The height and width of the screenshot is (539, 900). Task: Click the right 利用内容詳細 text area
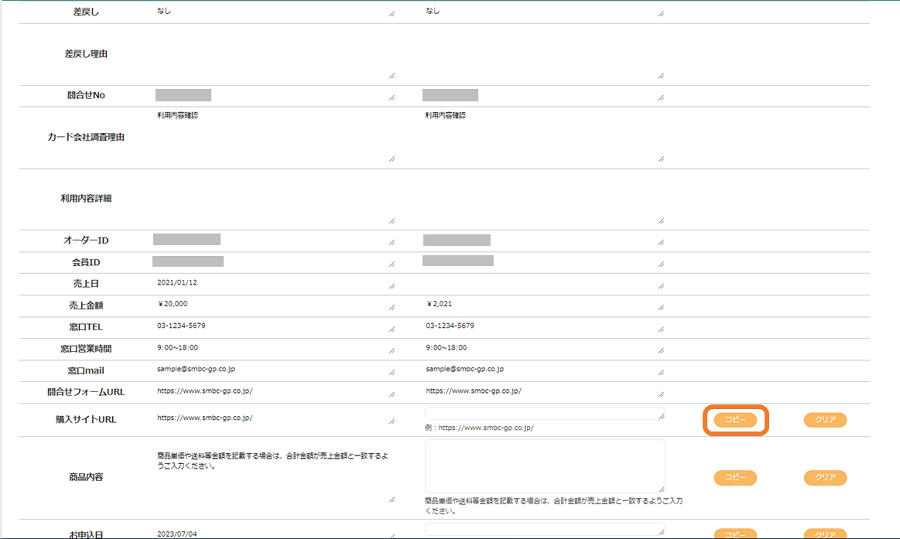(544, 199)
